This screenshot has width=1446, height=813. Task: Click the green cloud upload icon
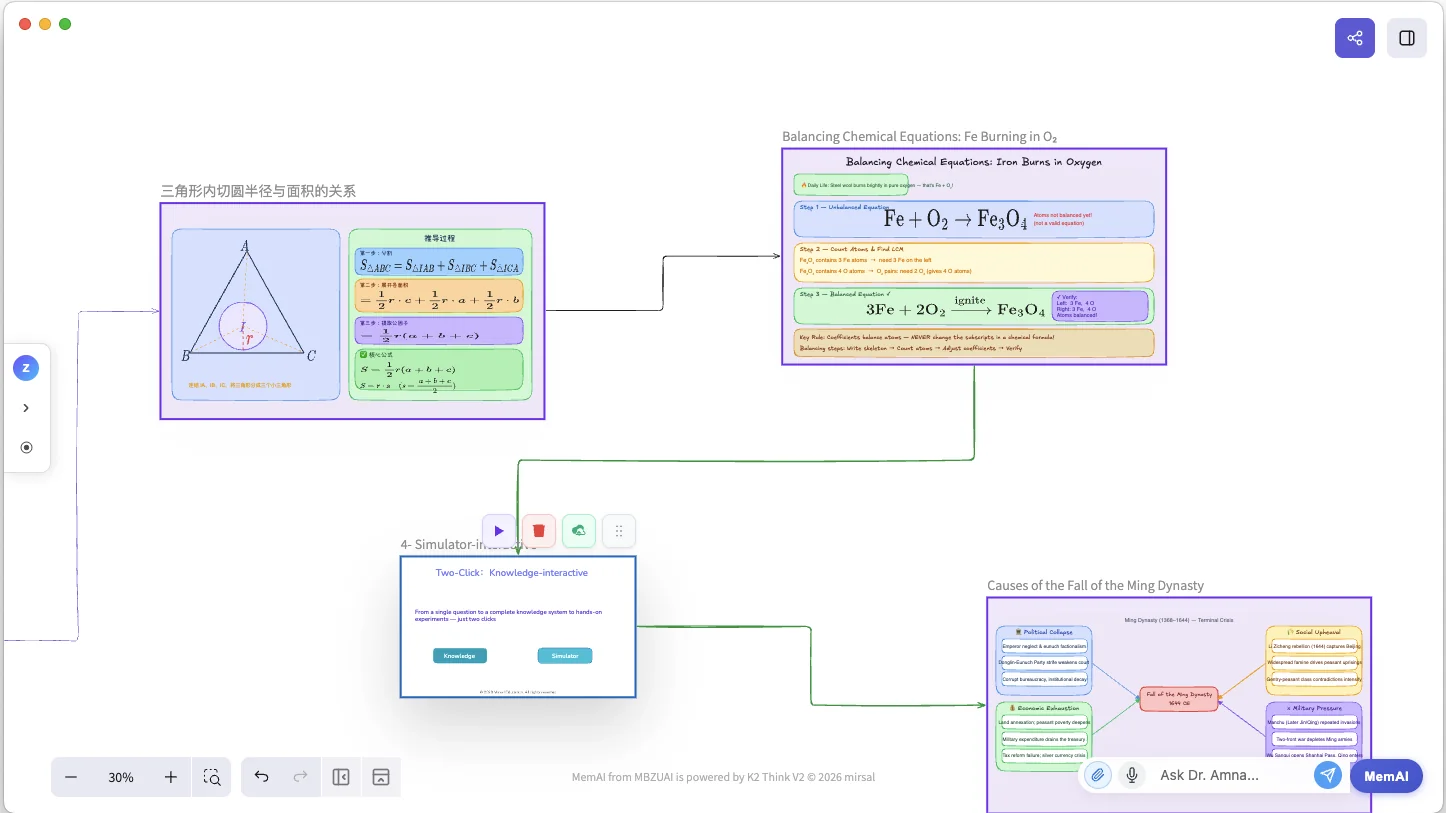click(579, 531)
